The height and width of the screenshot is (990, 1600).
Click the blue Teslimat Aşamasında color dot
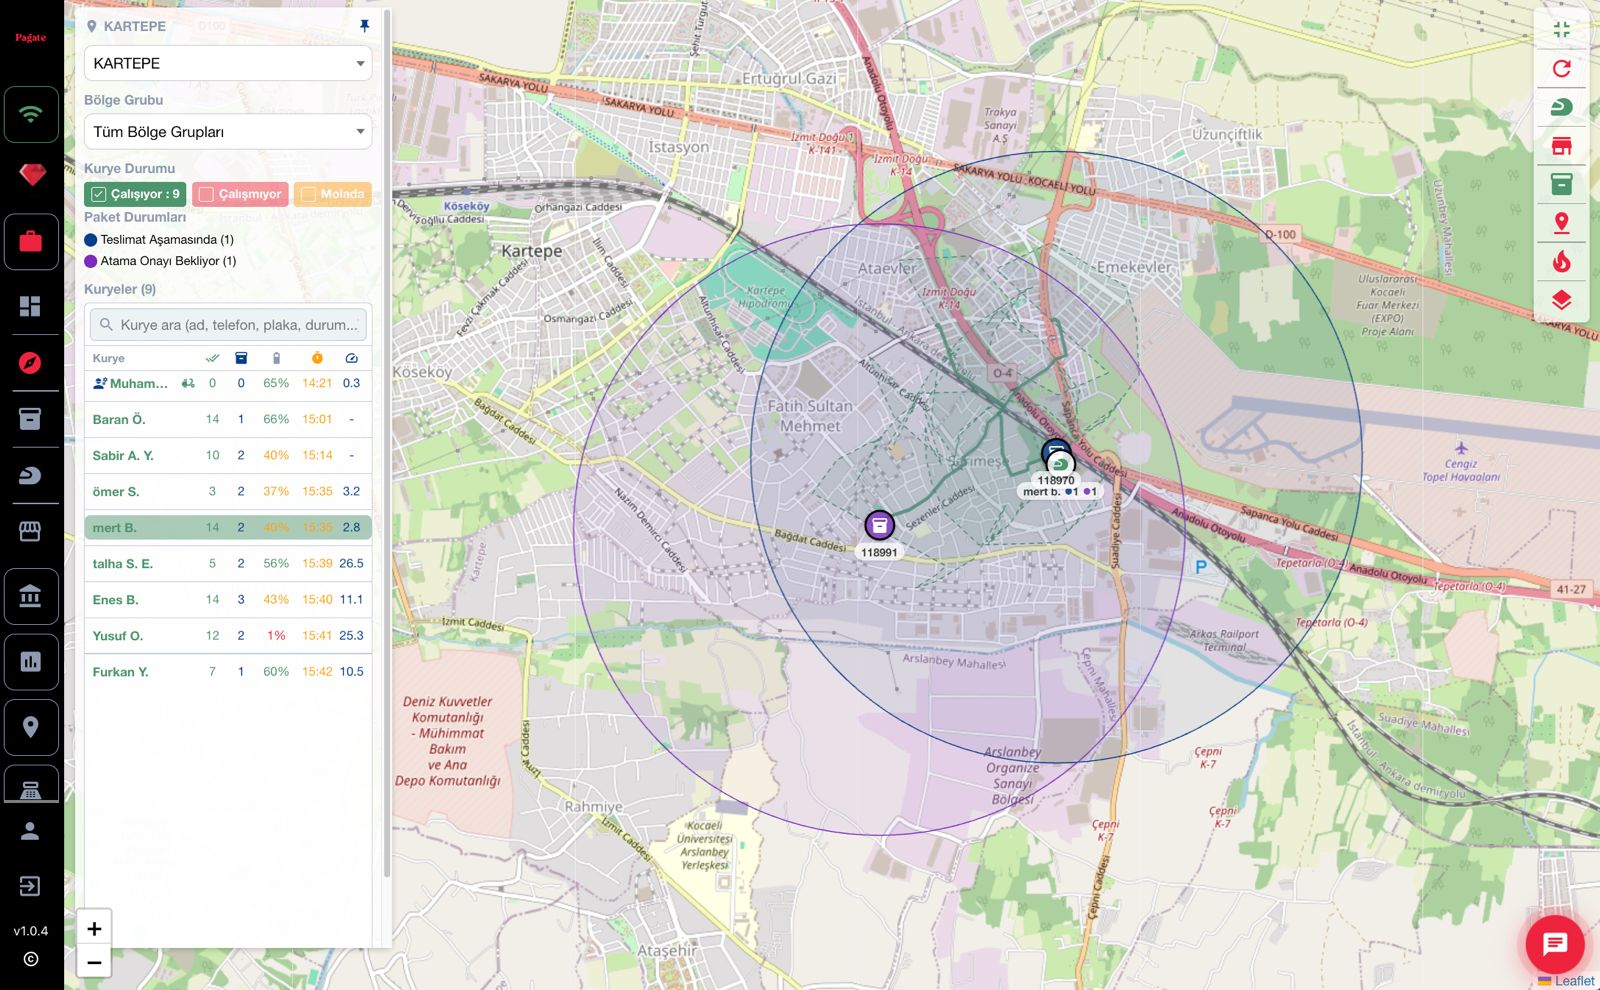[x=91, y=240]
